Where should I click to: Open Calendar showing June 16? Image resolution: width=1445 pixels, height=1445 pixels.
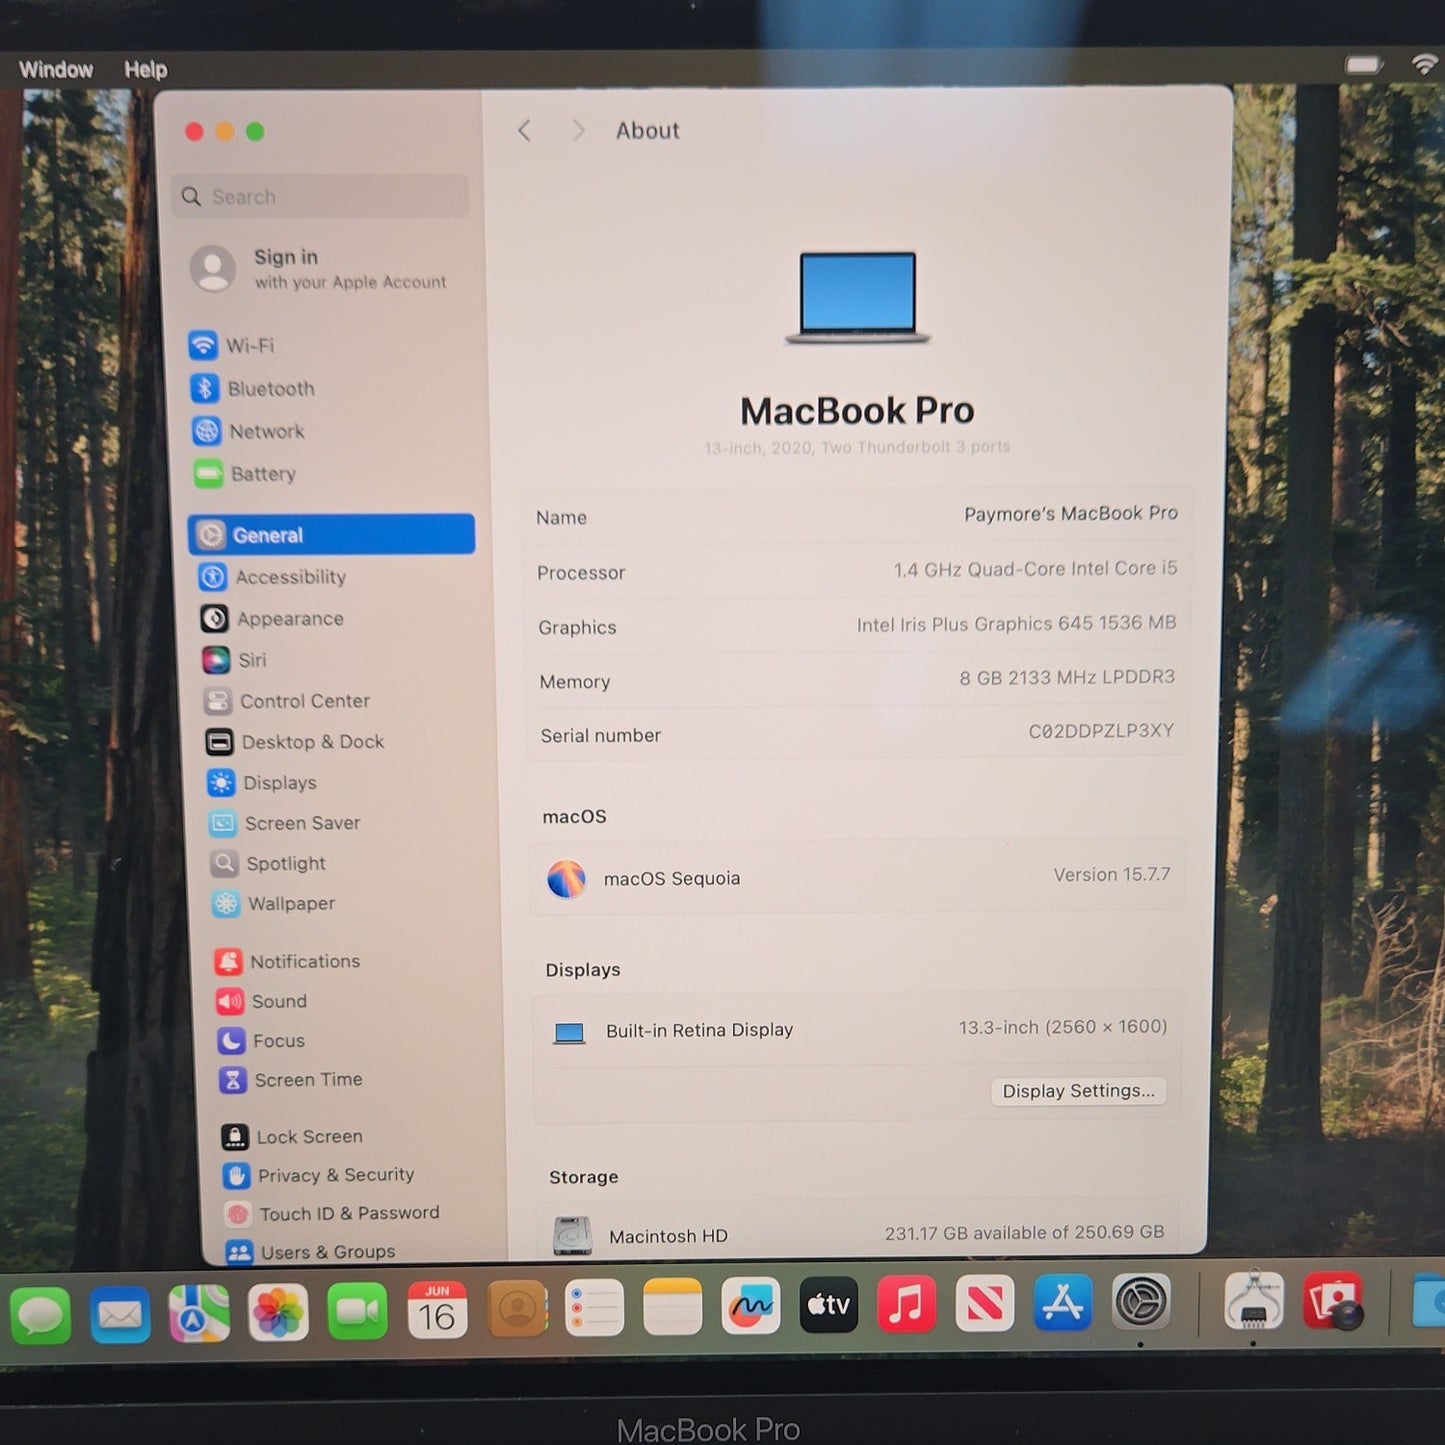tap(437, 1310)
